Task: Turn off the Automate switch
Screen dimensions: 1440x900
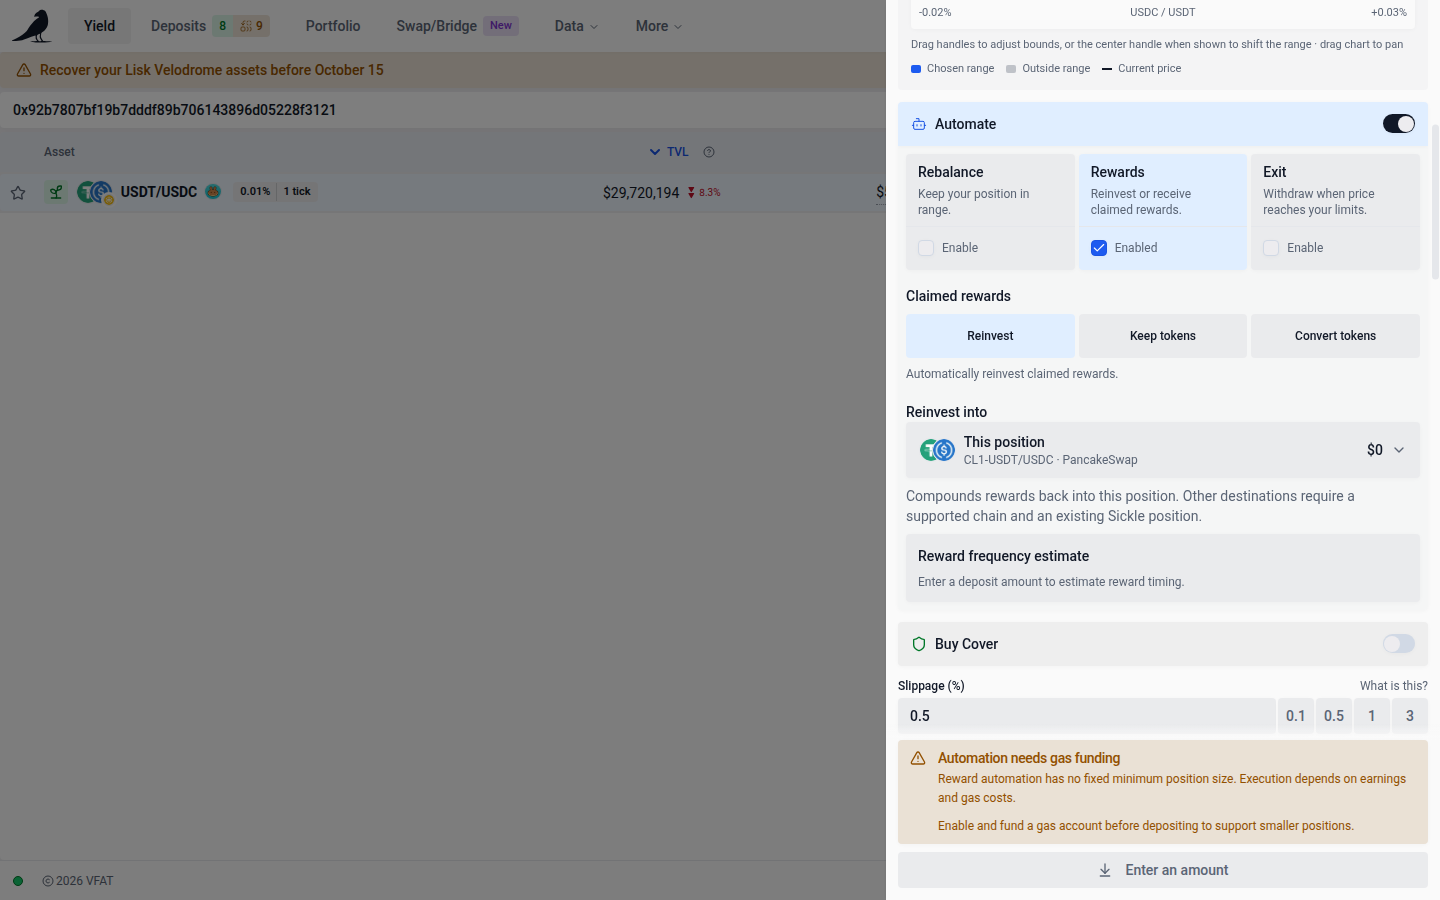Action: (x=1399, y=124)
